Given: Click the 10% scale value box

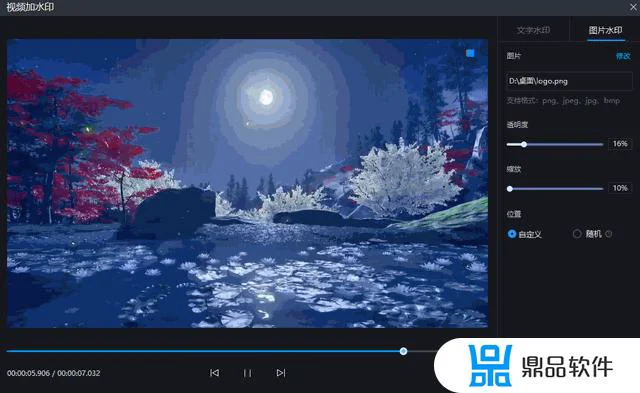Looking at the screenshot, I should tap(620, 188).
